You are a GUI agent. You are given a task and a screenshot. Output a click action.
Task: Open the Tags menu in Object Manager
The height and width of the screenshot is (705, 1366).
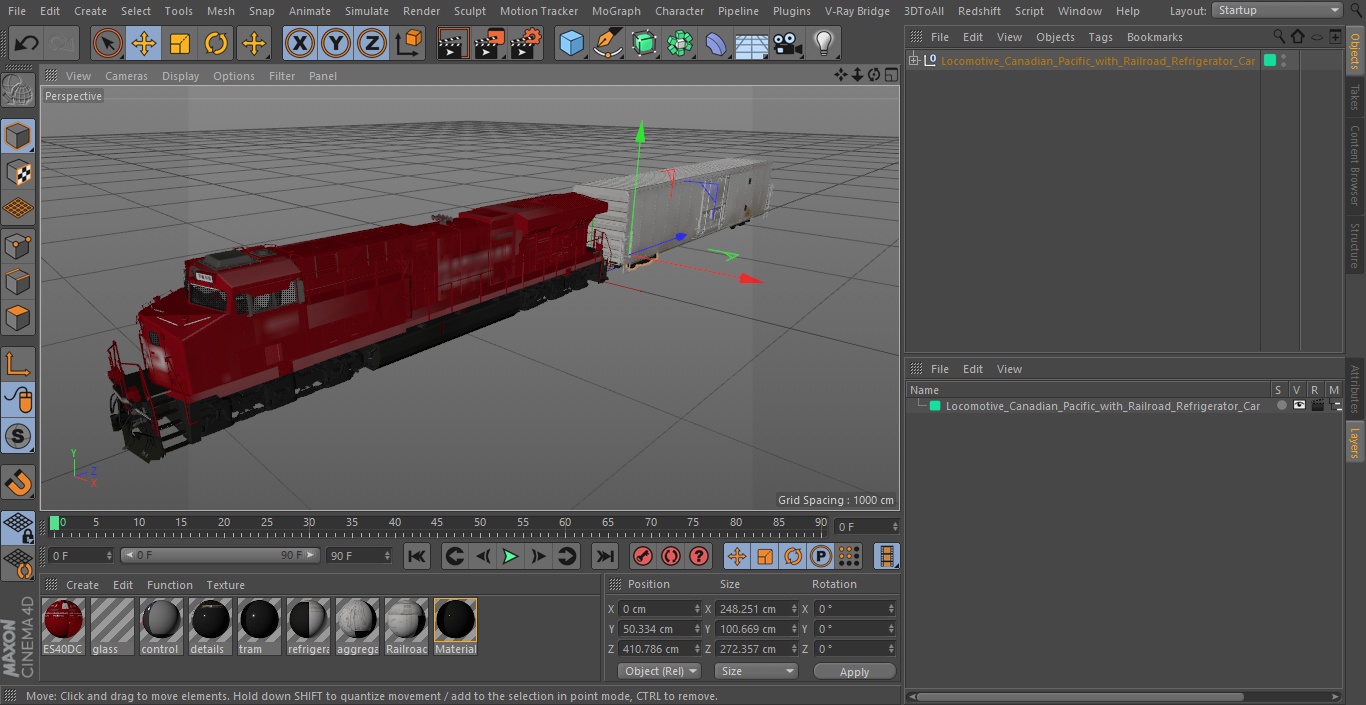1100,37
